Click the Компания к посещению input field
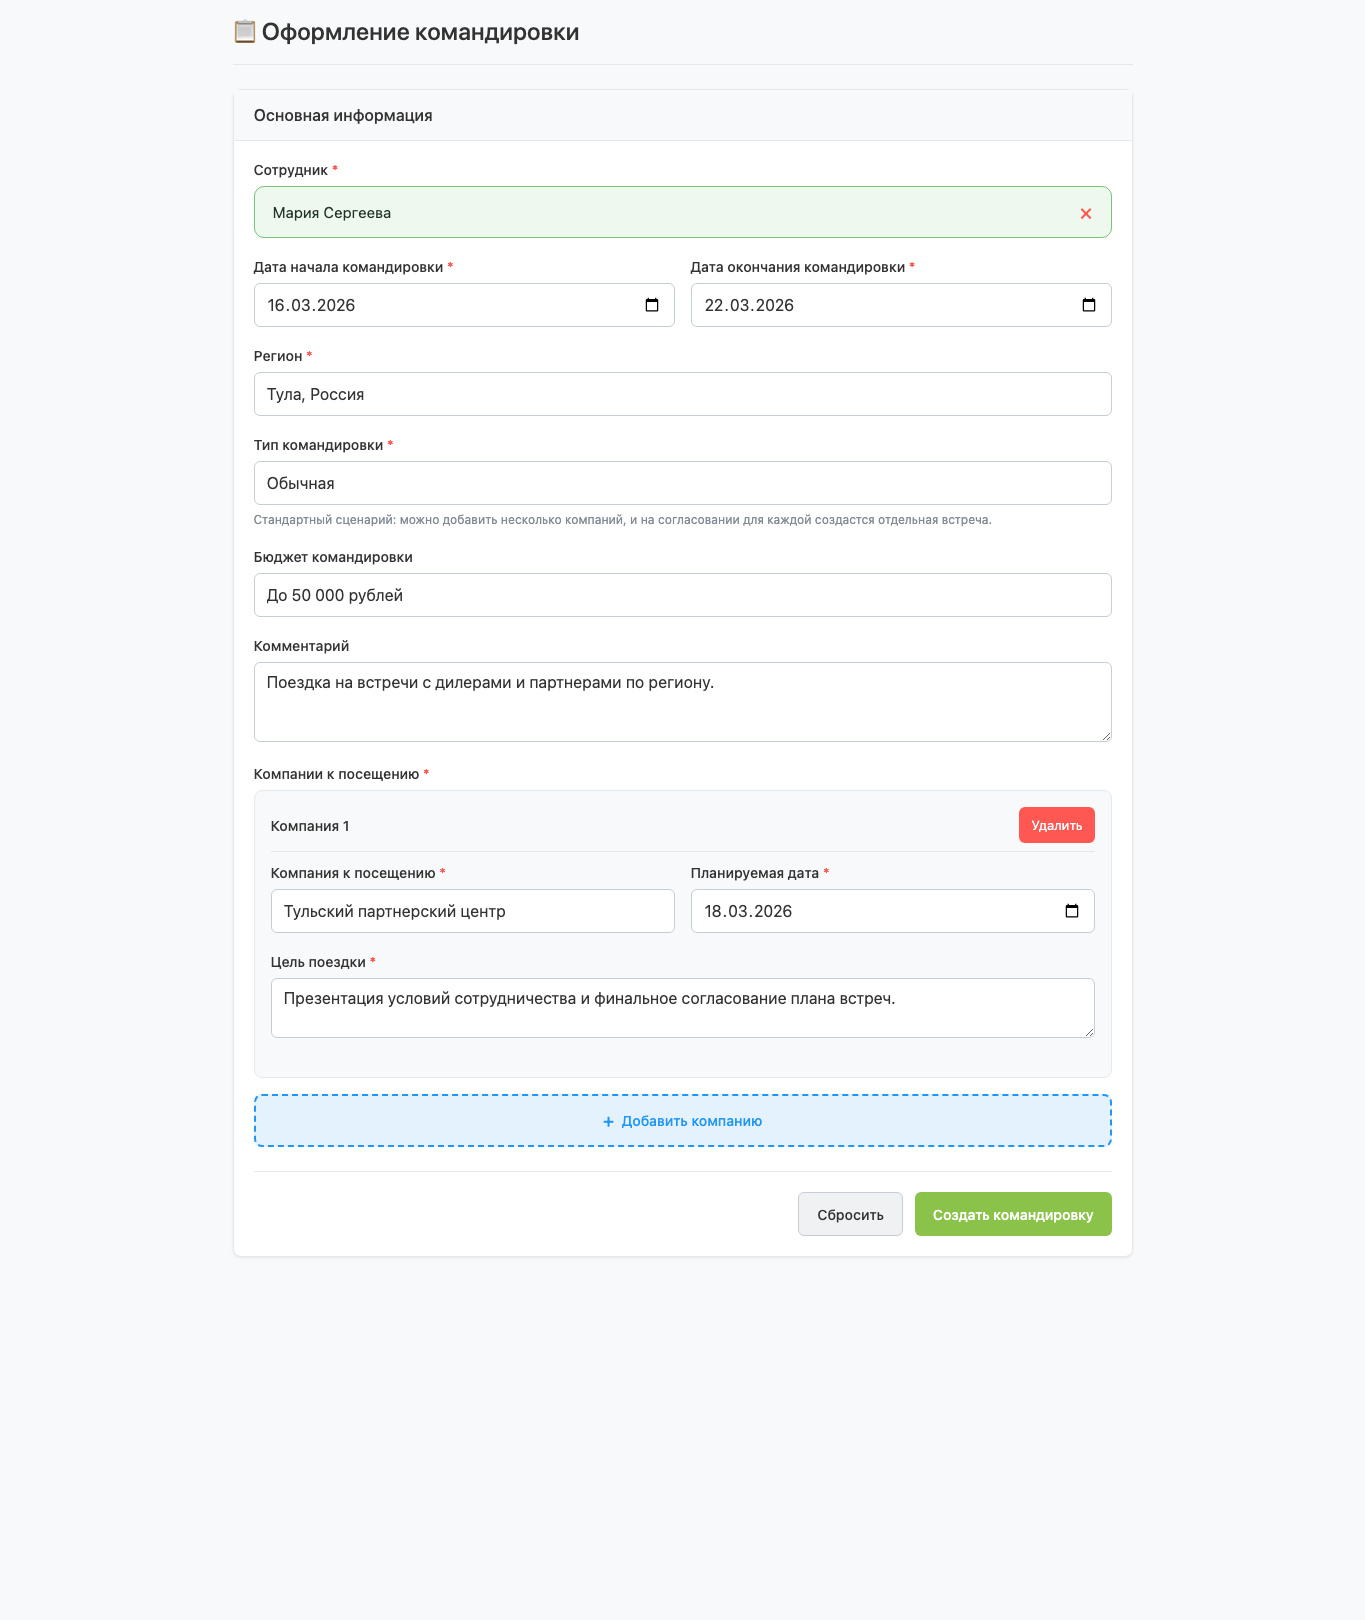Viewport: 1365px width, 1620px height. coord(472,911)
